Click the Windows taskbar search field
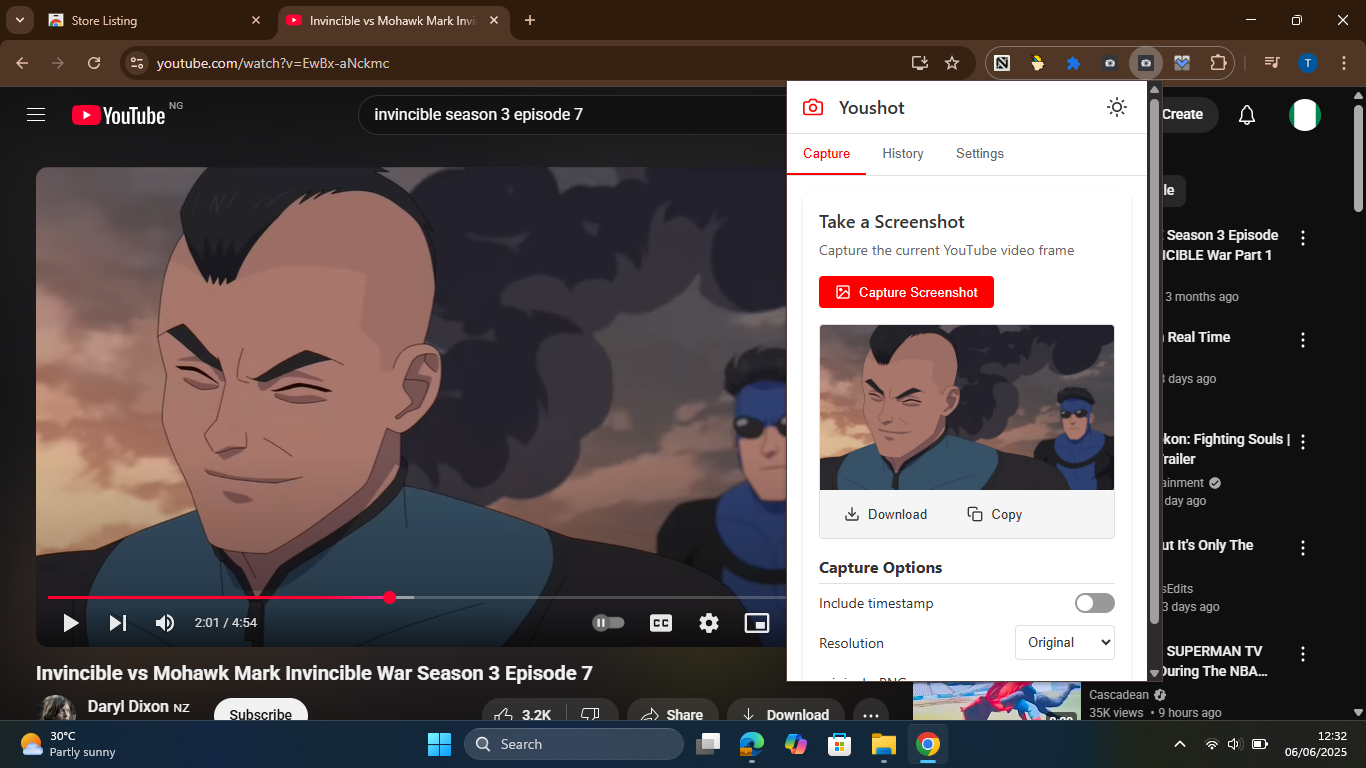The image size is (1366, 768). point(574,744)
